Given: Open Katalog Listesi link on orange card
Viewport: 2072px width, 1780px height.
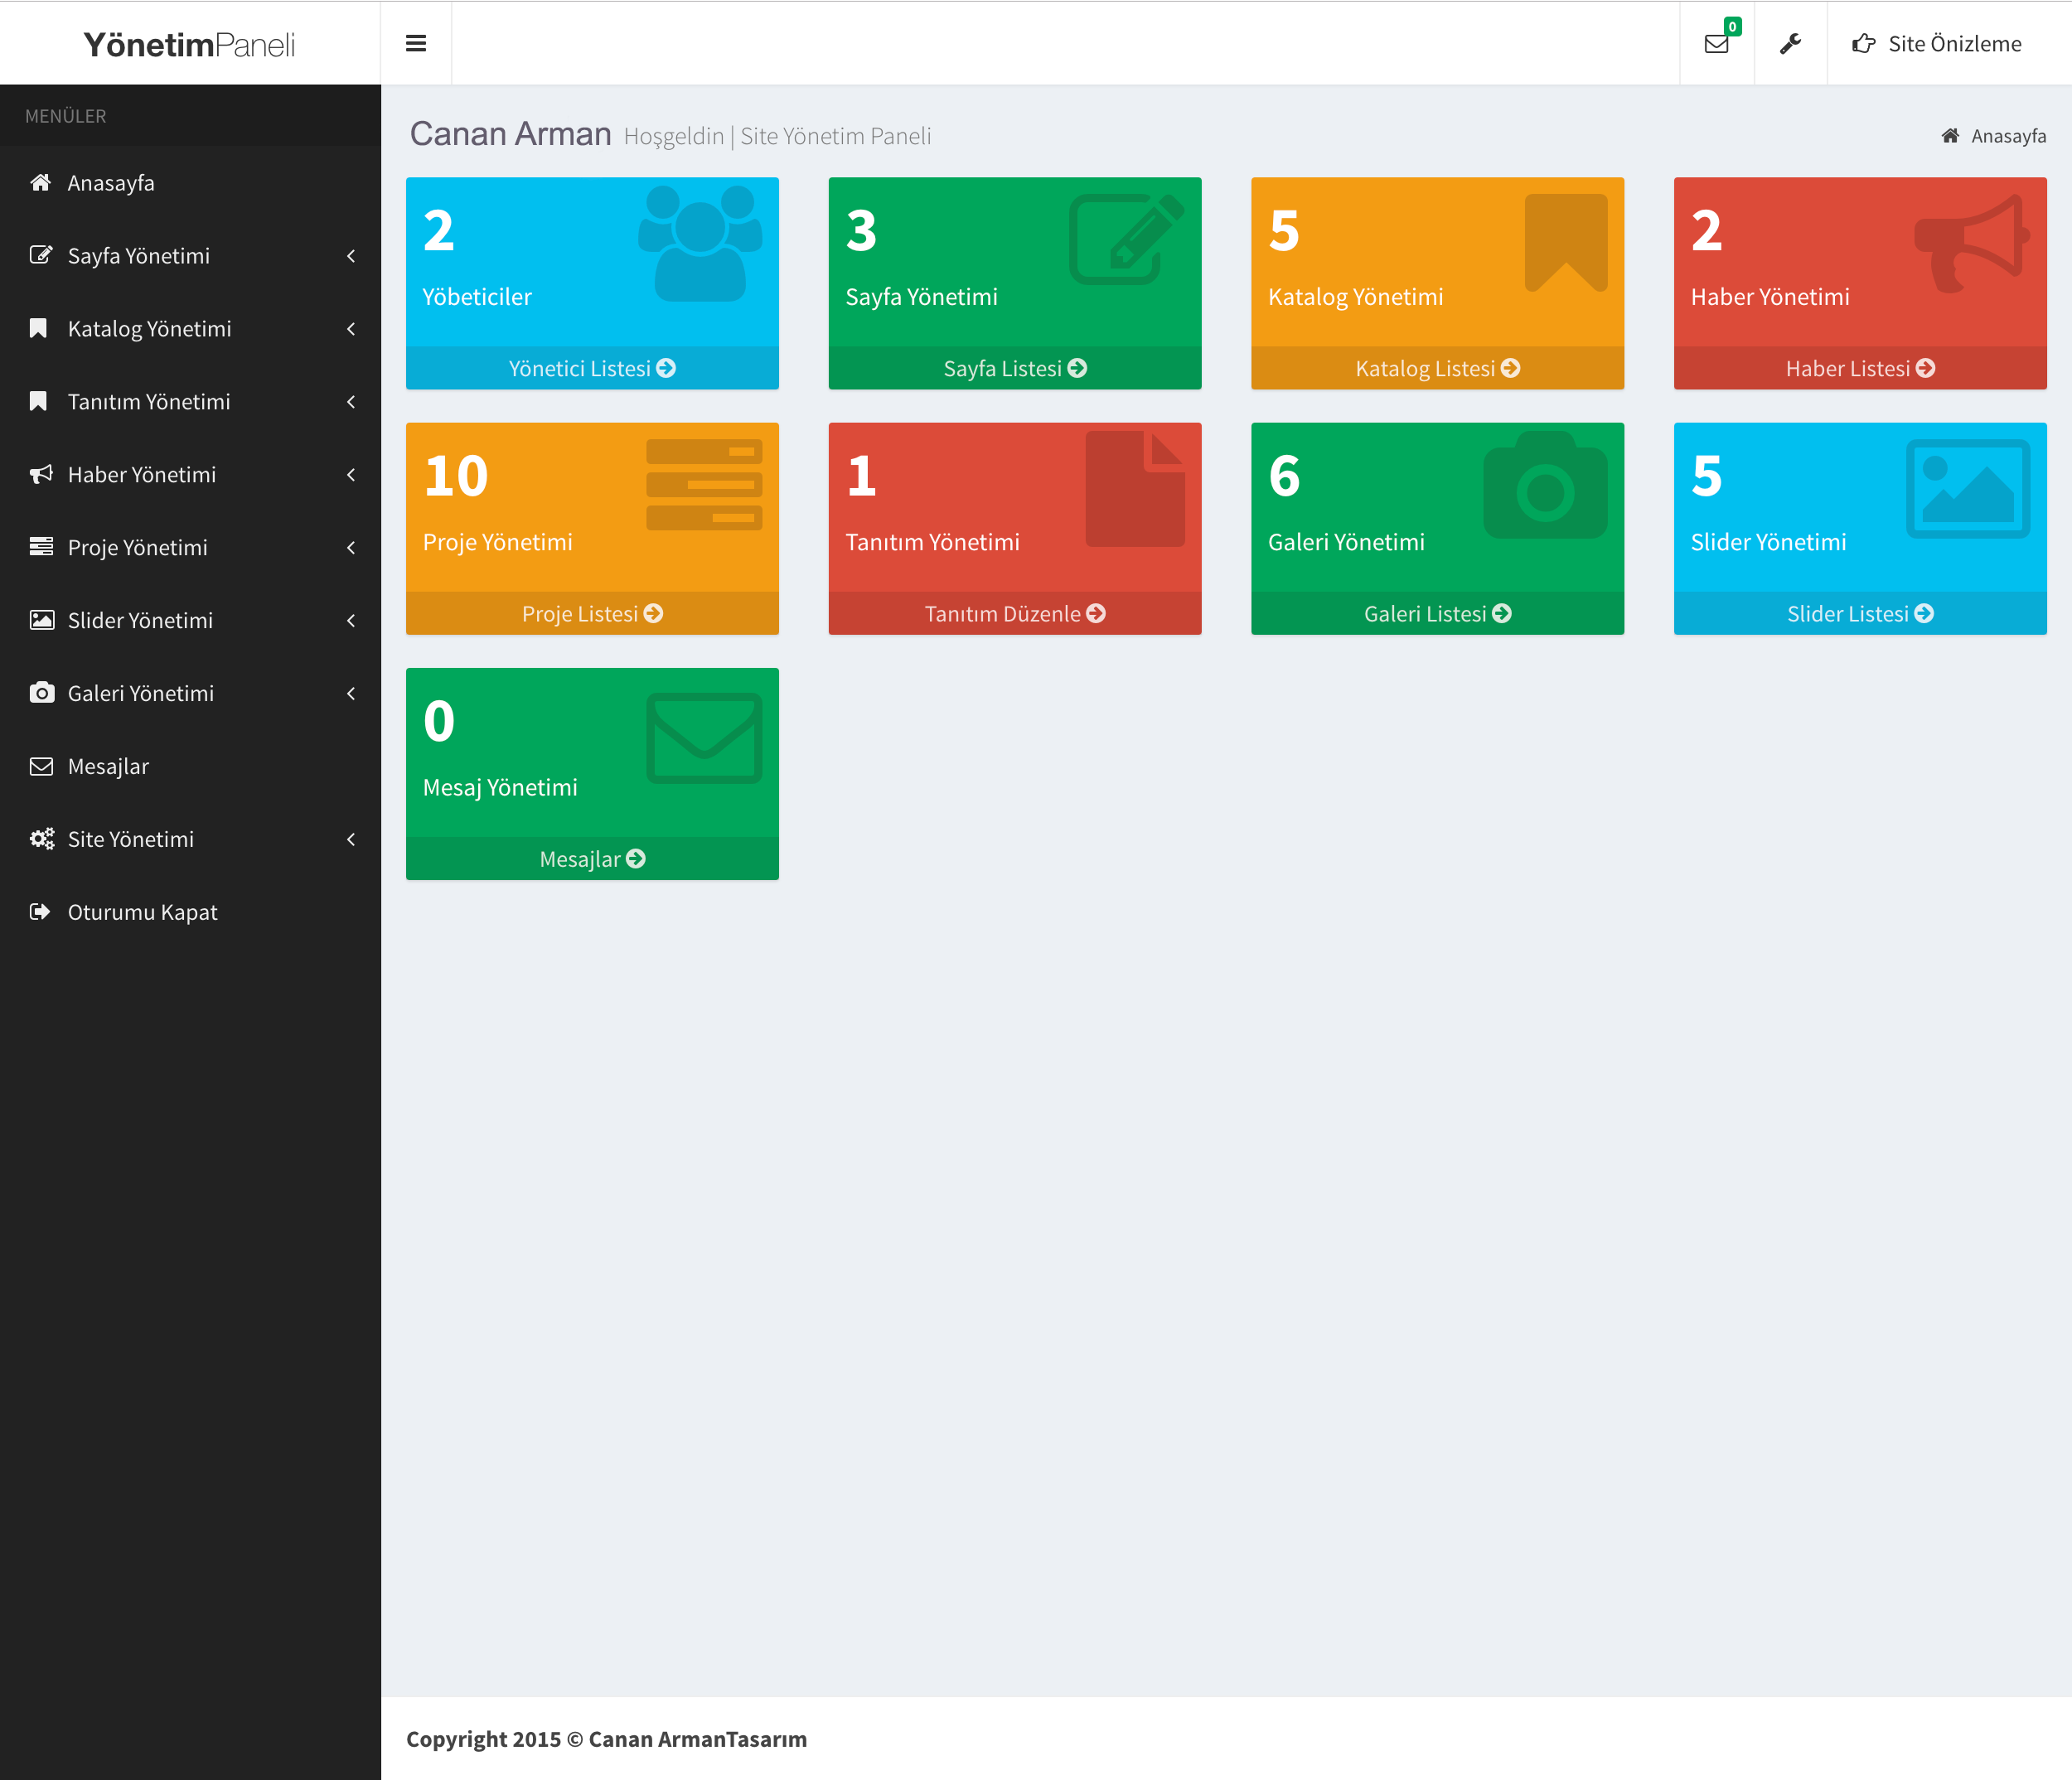Looking at the screenshot, I should point(1438,369).
